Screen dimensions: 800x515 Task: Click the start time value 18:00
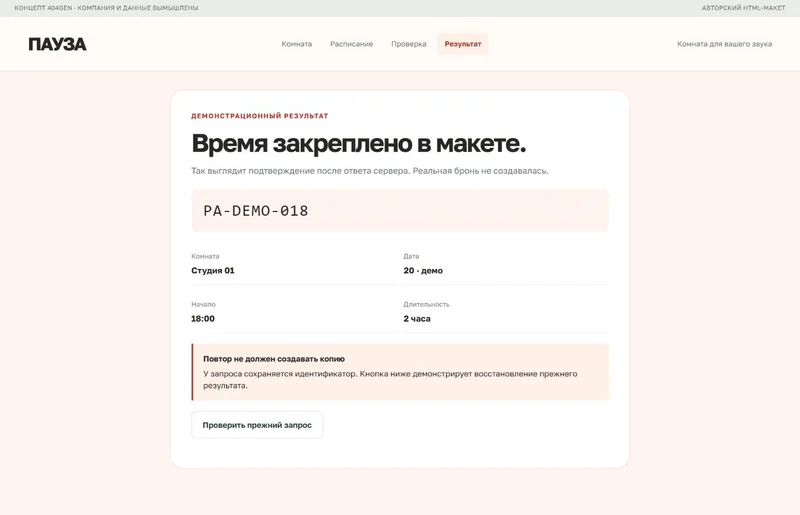pyautogui.click(x=203, y=318)
